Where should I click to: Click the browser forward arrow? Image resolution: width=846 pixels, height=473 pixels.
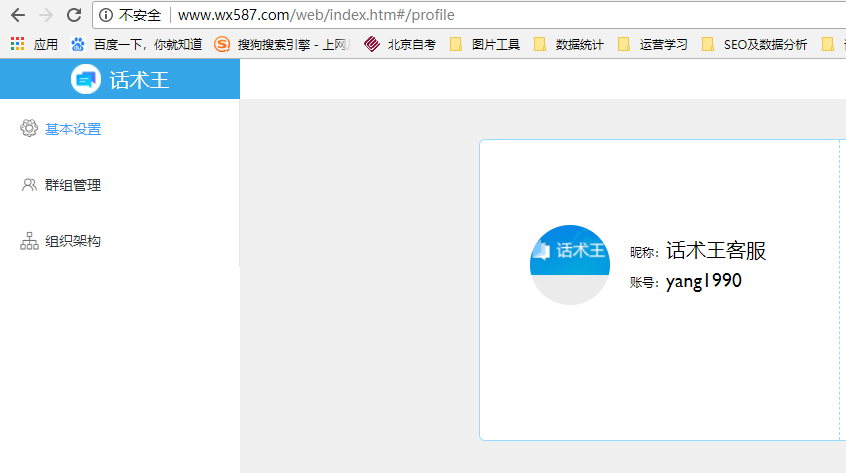point(45,15)
